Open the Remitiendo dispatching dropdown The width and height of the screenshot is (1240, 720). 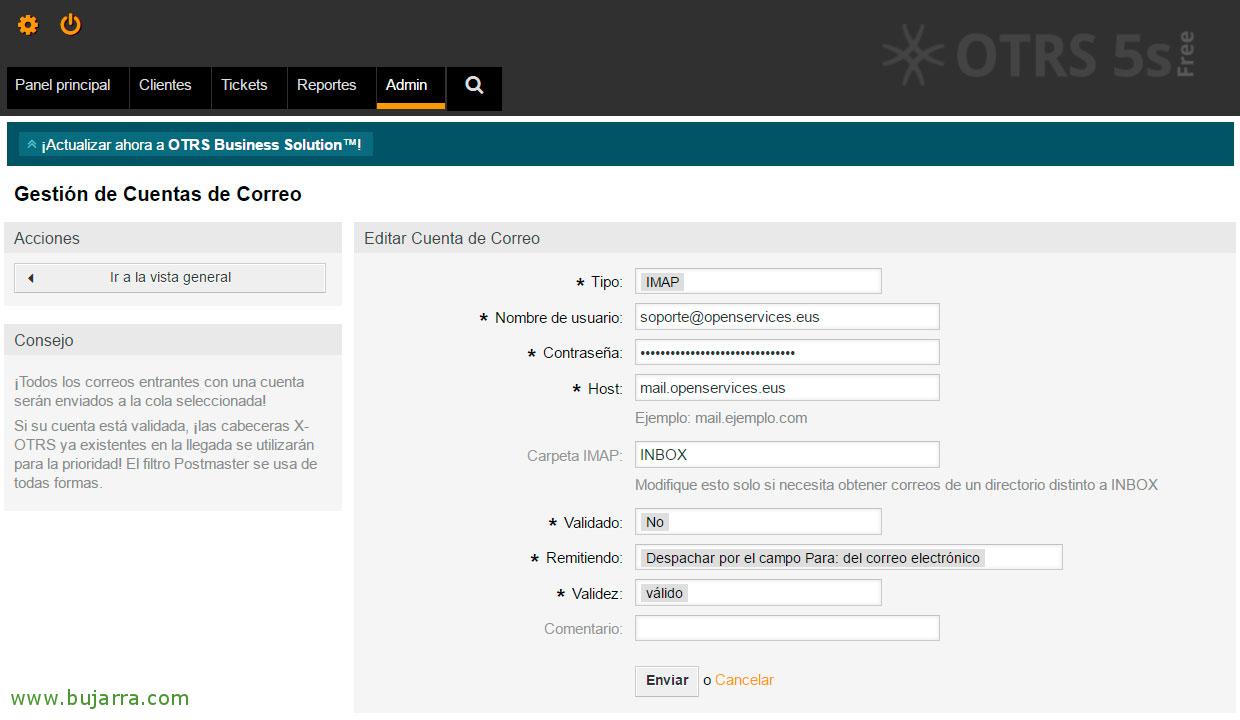(848, 558)
